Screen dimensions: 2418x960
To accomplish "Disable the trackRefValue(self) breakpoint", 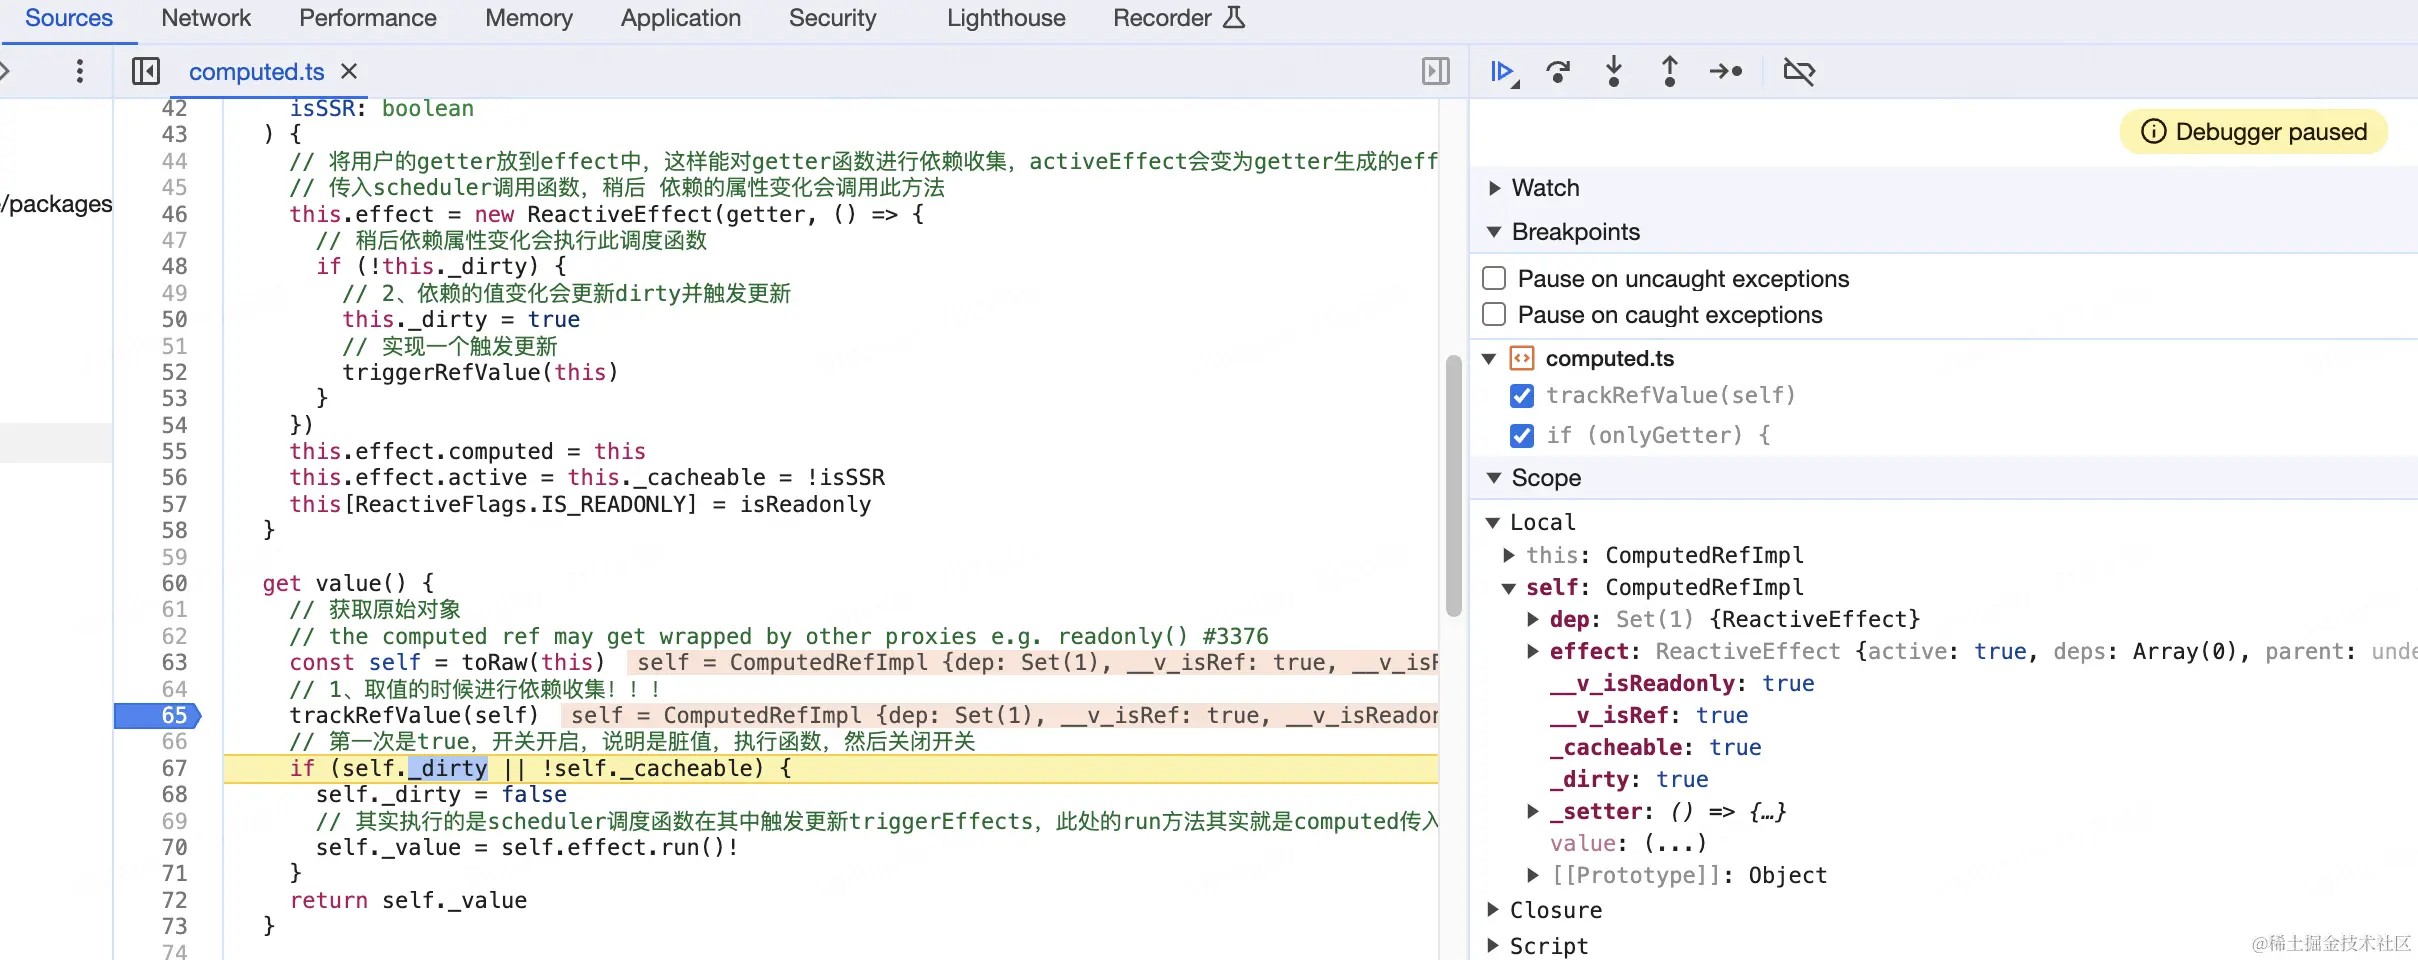I will tap(1521, 396).
